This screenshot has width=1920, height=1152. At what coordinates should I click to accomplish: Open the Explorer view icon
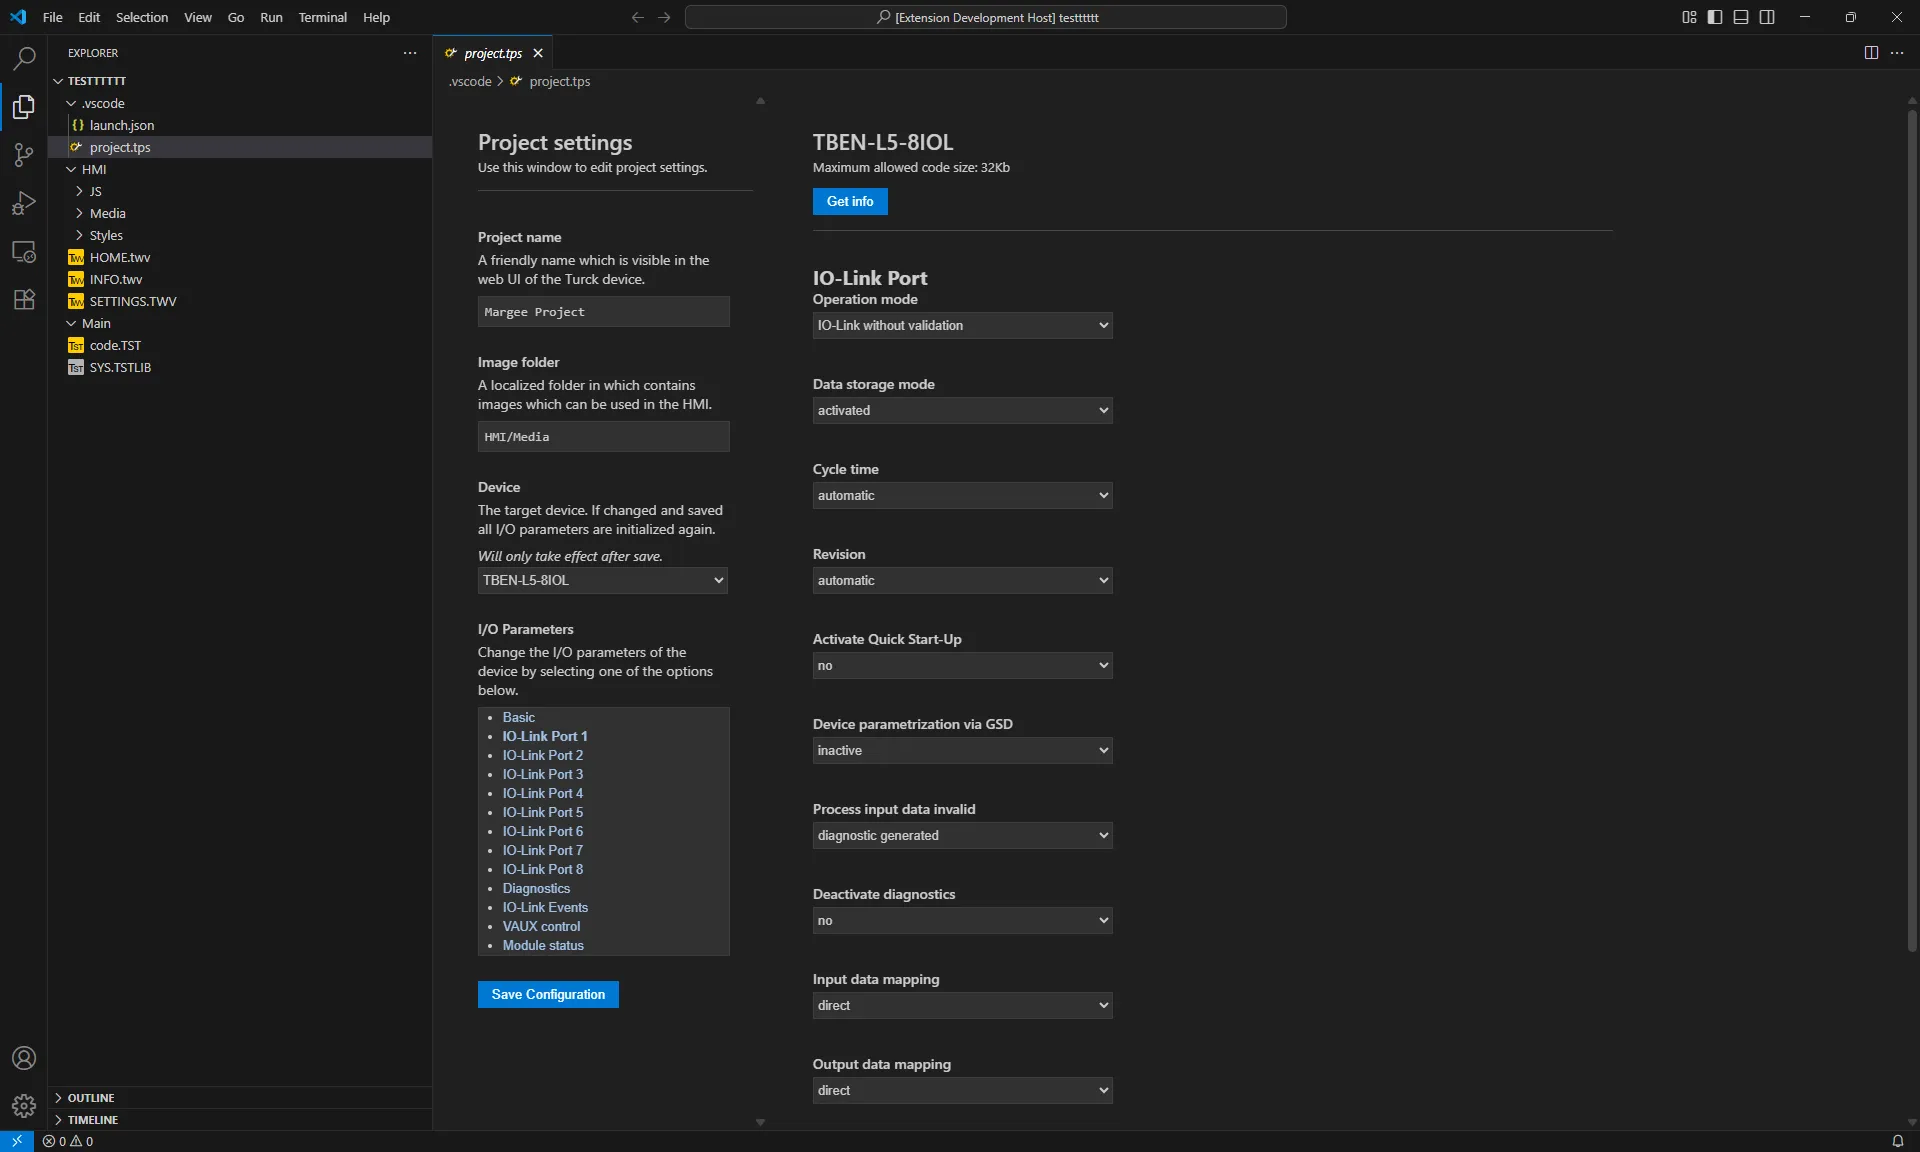24,106
